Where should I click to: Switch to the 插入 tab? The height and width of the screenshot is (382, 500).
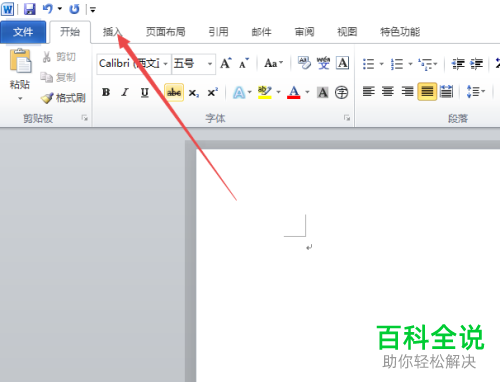coord(113,32)
